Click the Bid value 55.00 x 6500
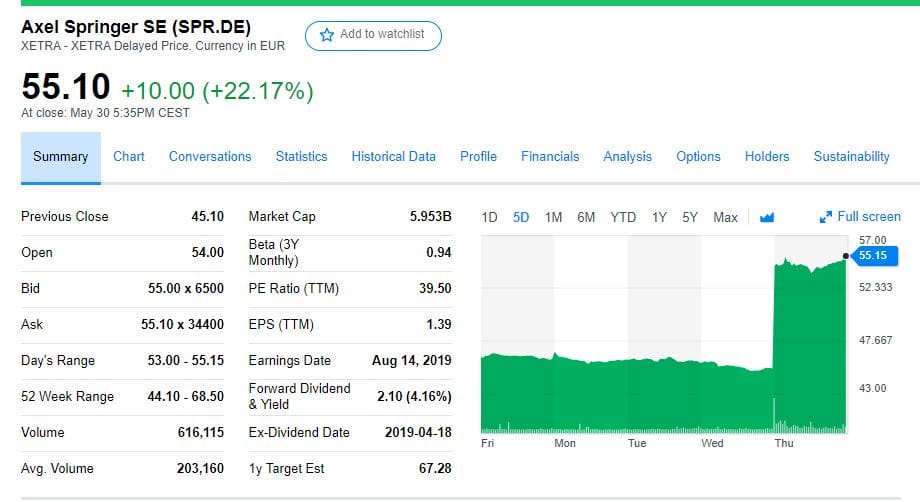Image resolution: width=920 pixels, height=502 pixels. pyautogui.click(x=186, y=289)
